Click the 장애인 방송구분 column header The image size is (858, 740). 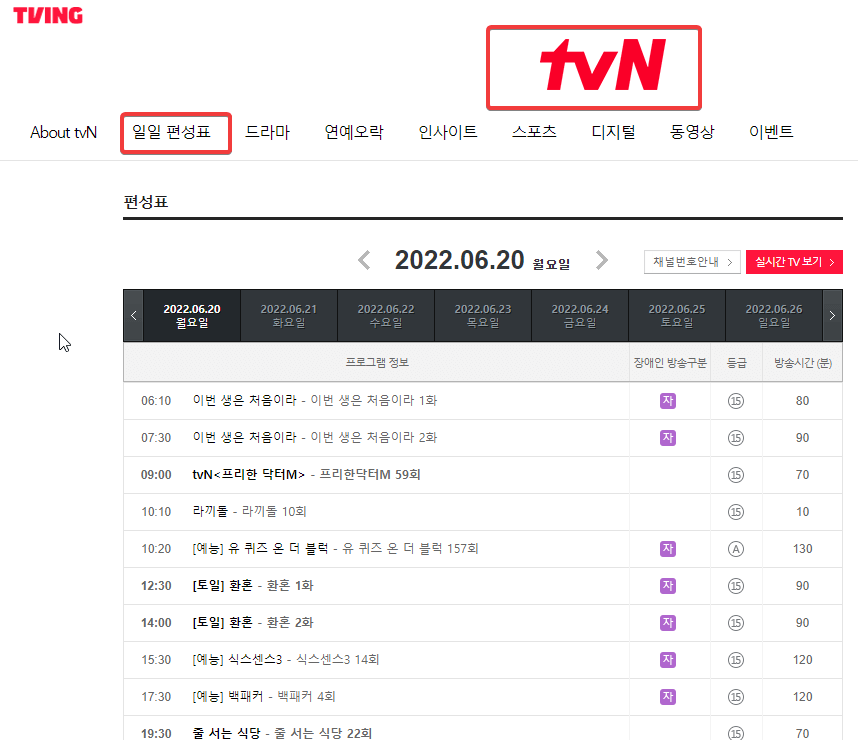click(x=670, y=363)
